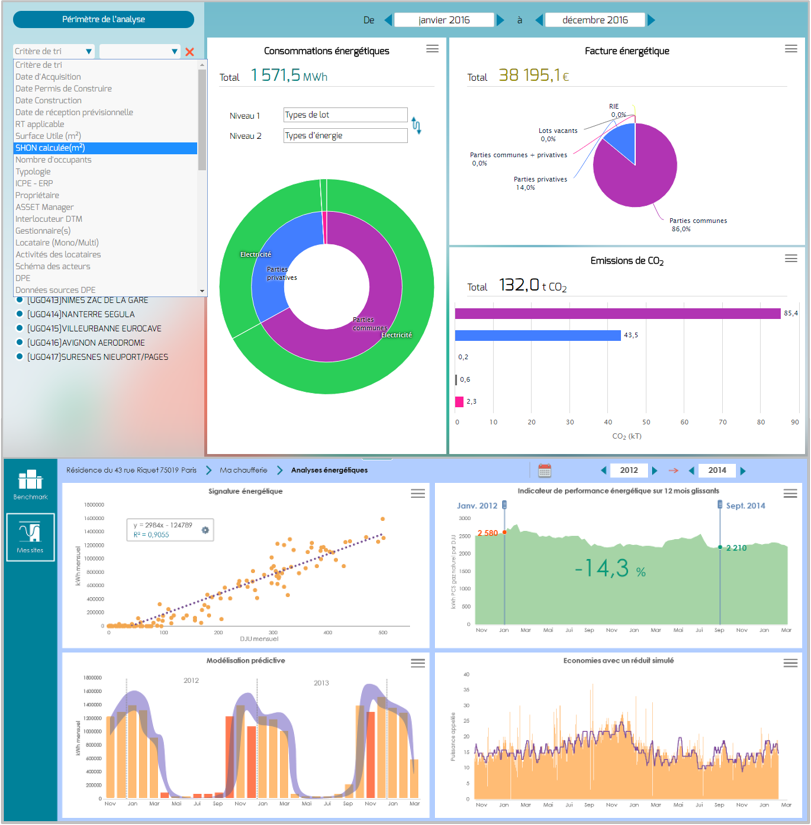811x825 pixels.
Task: Select the SURESNES NIEUPORT/PAGES site bullet
Action: 20,356
